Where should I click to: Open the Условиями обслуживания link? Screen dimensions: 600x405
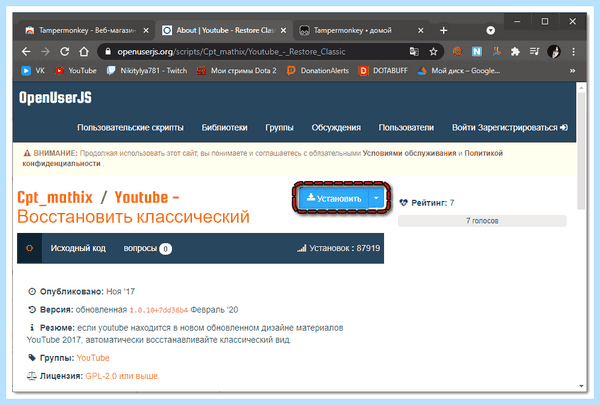click(409, 153)
